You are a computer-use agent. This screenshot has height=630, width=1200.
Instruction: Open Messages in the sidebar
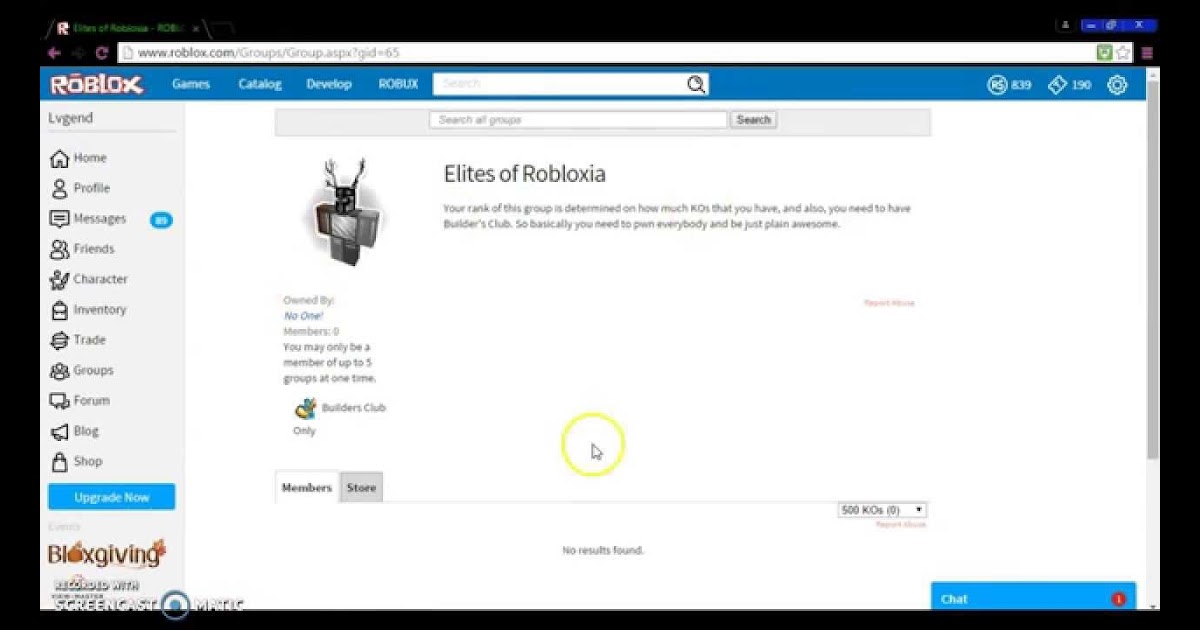tap(88, 219)
